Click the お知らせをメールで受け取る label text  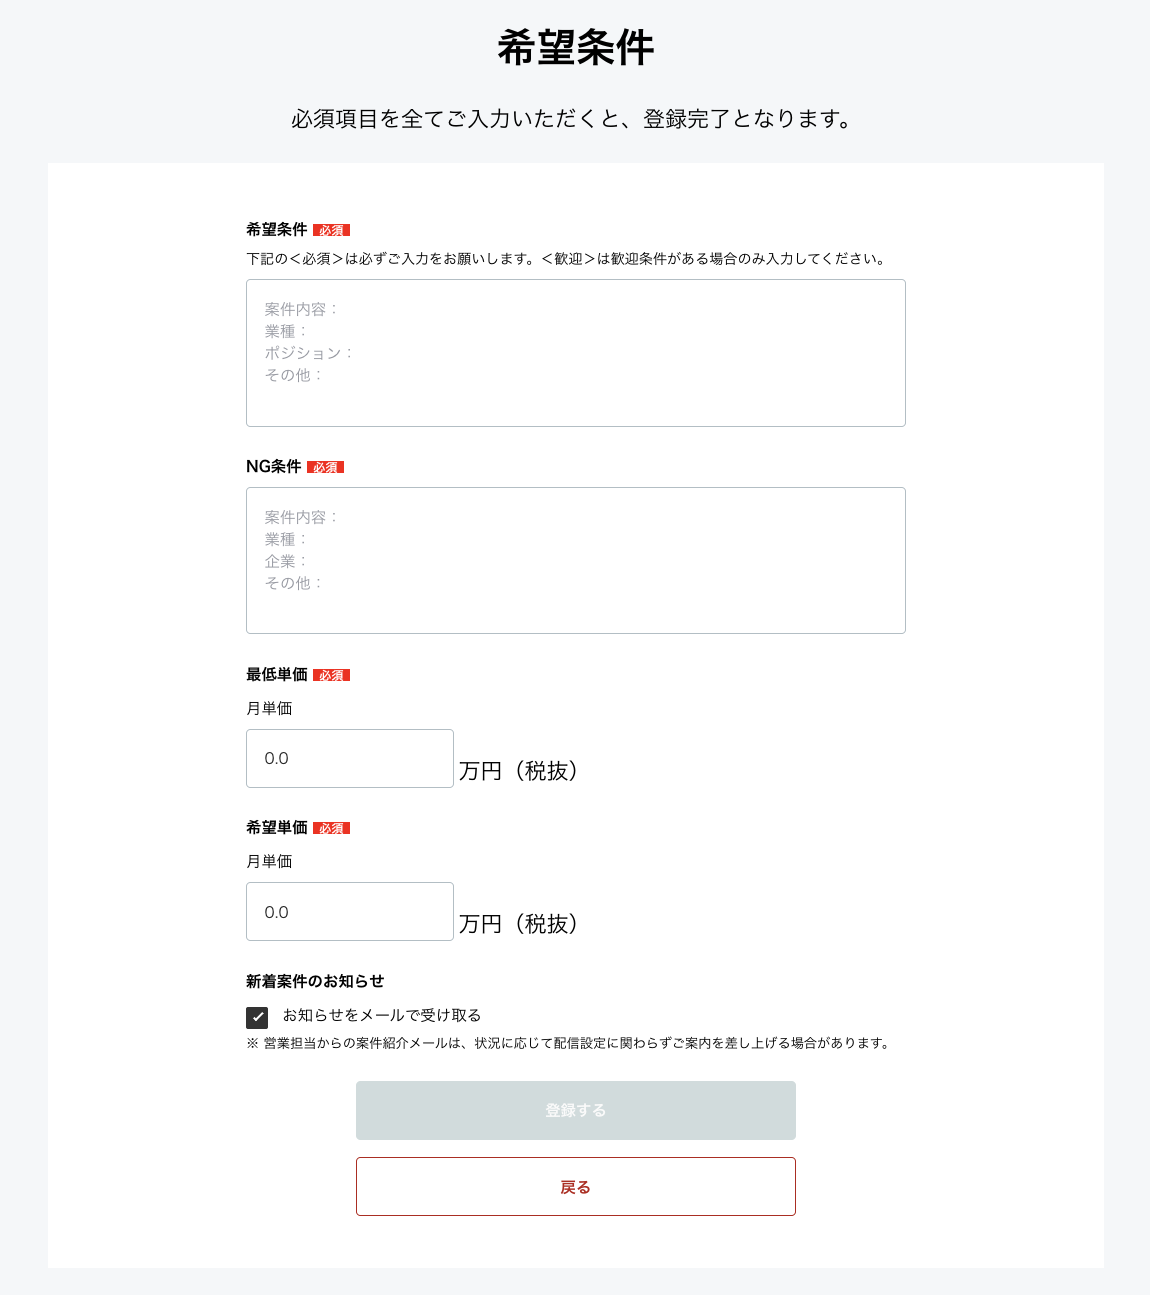[381, 1015]
